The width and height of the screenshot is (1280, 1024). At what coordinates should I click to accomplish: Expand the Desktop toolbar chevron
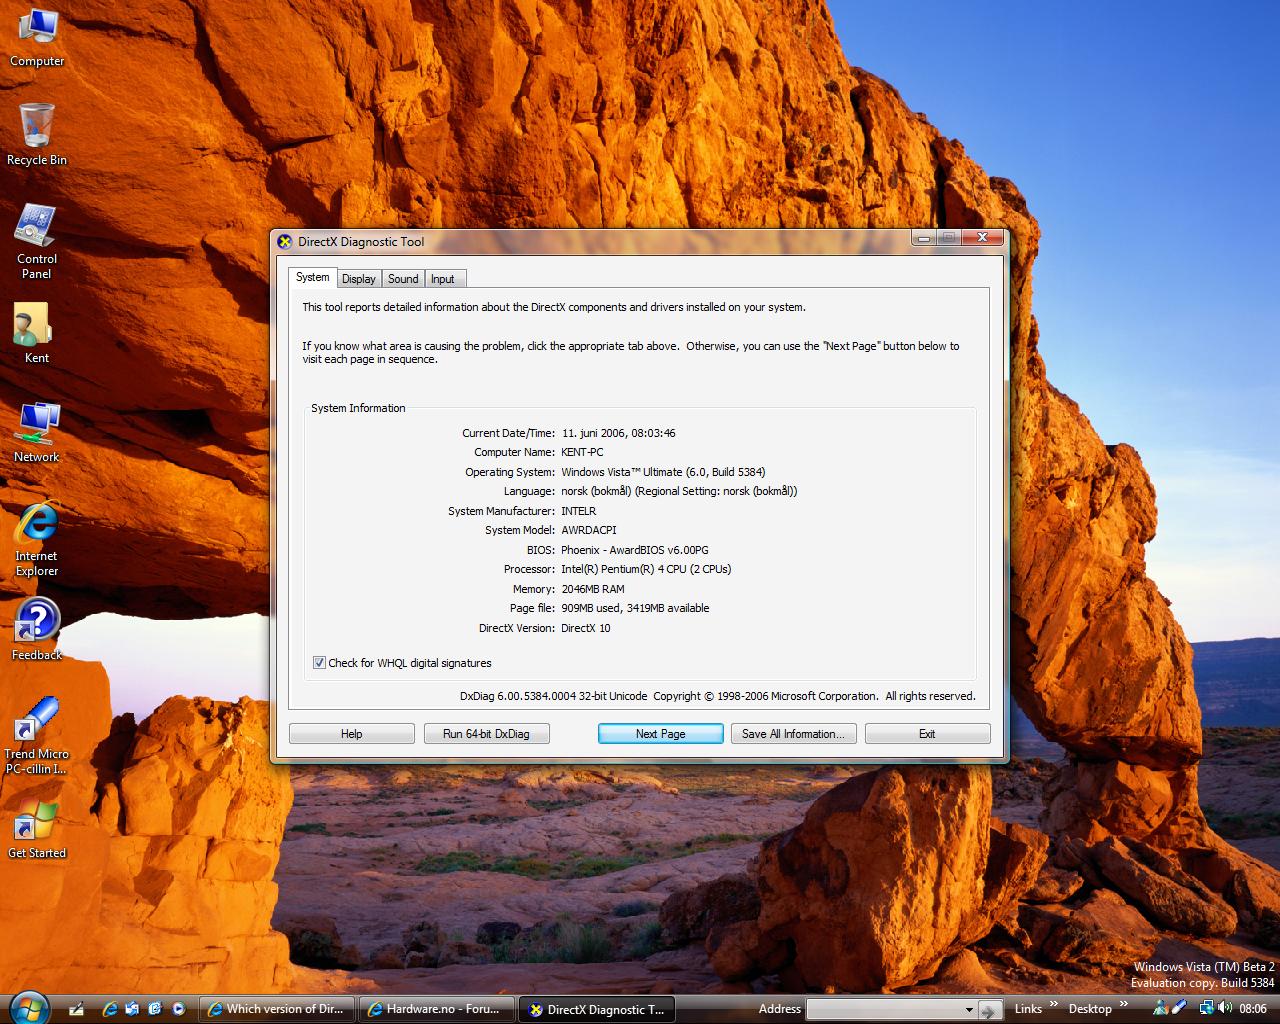1123,1004
